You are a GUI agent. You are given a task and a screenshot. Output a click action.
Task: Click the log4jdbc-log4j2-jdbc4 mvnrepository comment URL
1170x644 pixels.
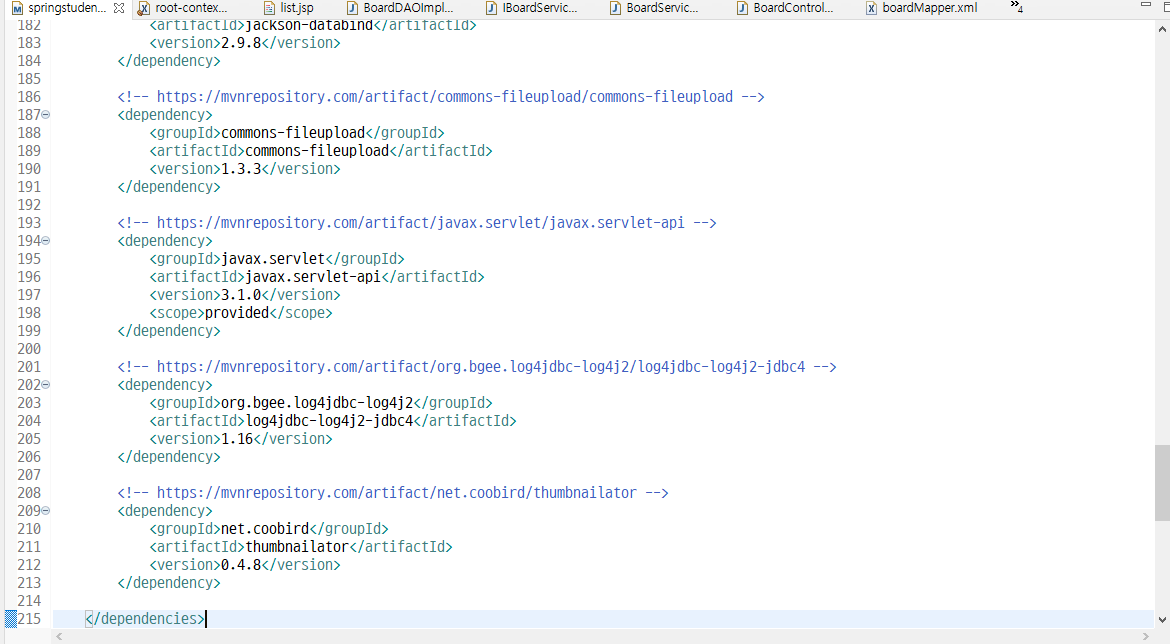[481, 367]
